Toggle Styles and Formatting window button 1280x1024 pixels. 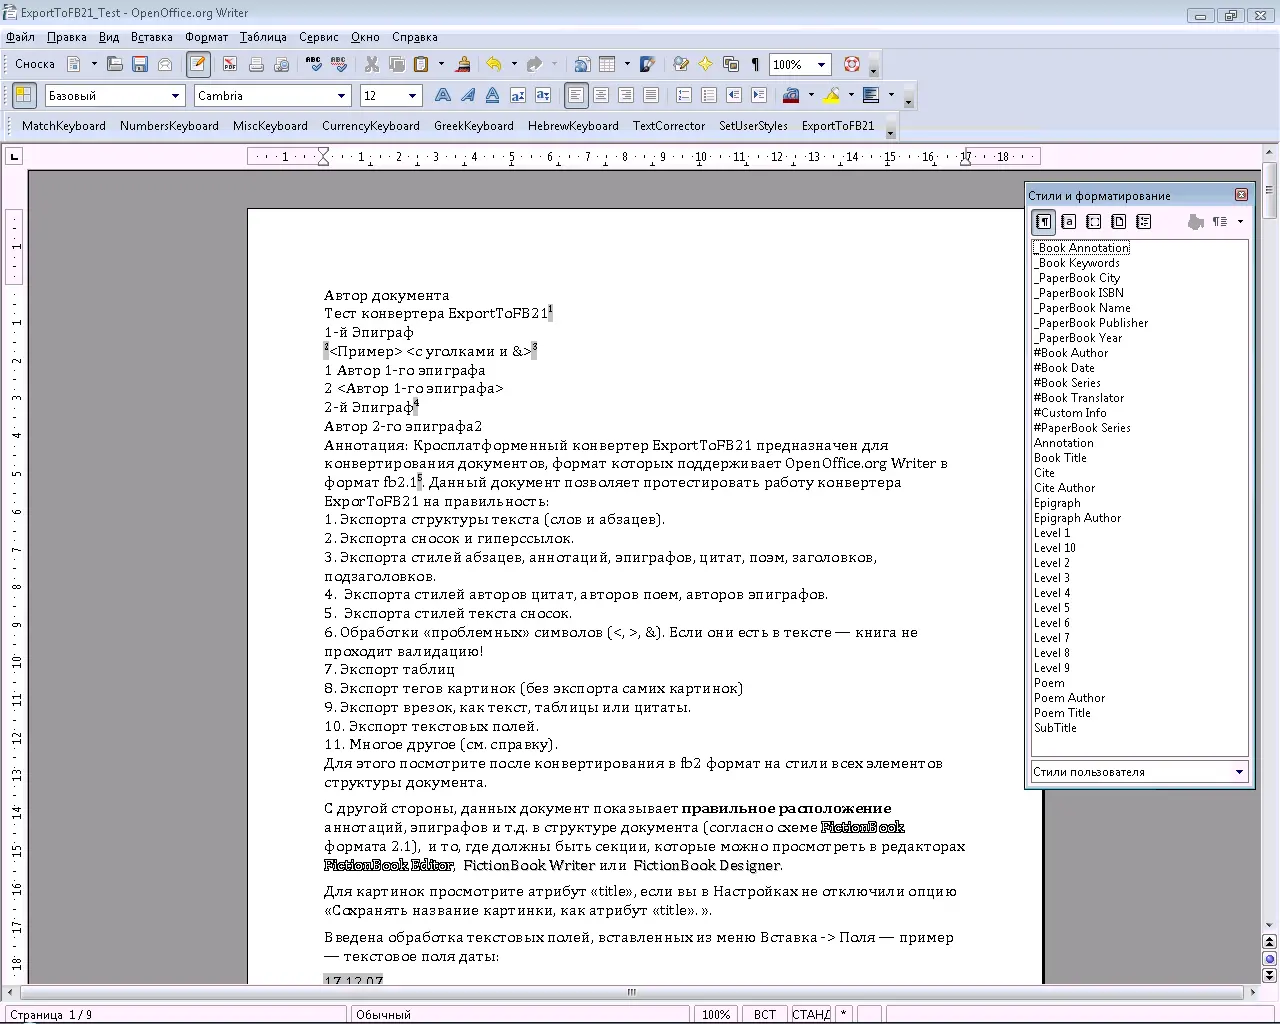[x=24, y=95]
